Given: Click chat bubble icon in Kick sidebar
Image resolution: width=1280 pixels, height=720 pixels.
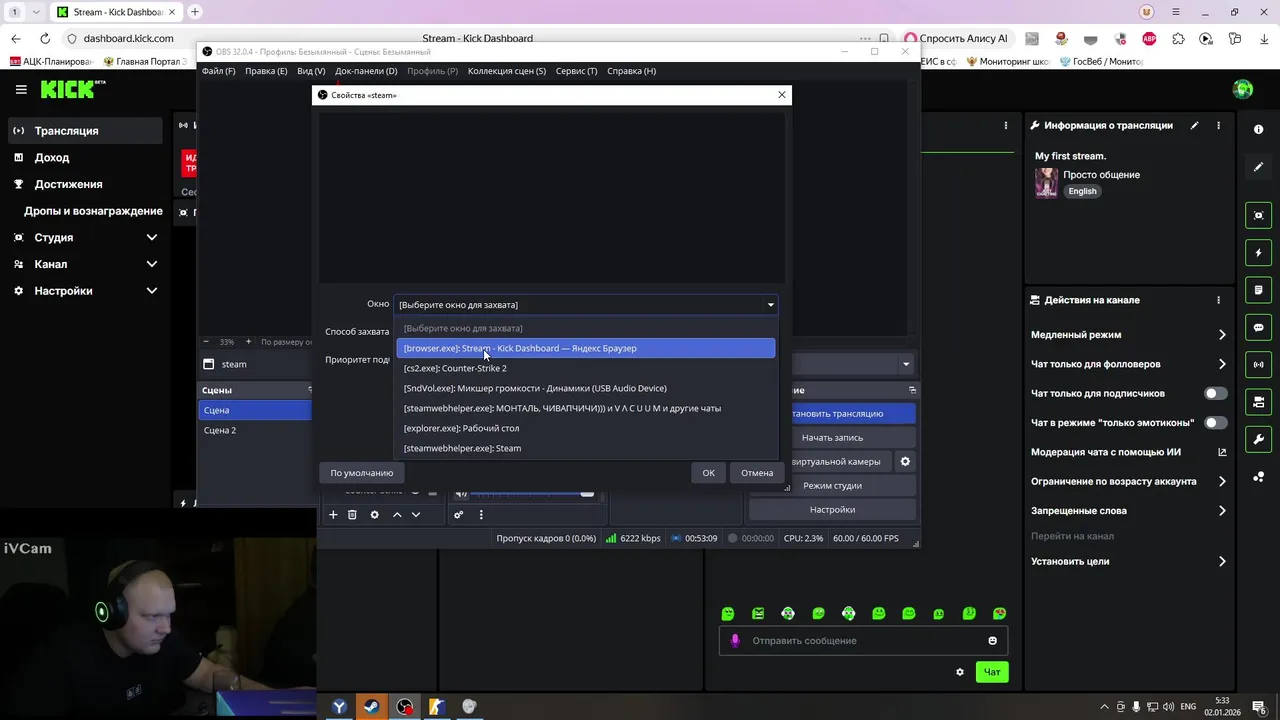Looking at the screenshot, I should 1258,328.
